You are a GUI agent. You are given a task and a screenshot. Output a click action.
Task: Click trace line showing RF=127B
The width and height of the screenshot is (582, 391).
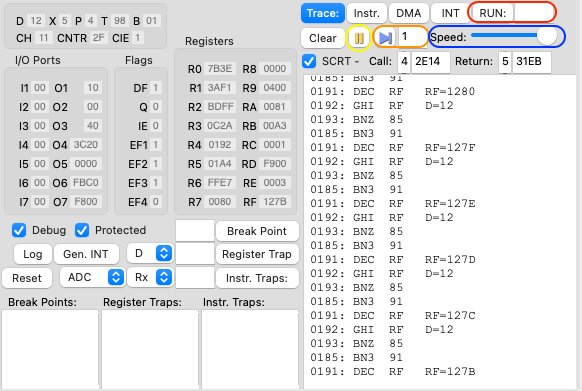click(x=393, y=372)
